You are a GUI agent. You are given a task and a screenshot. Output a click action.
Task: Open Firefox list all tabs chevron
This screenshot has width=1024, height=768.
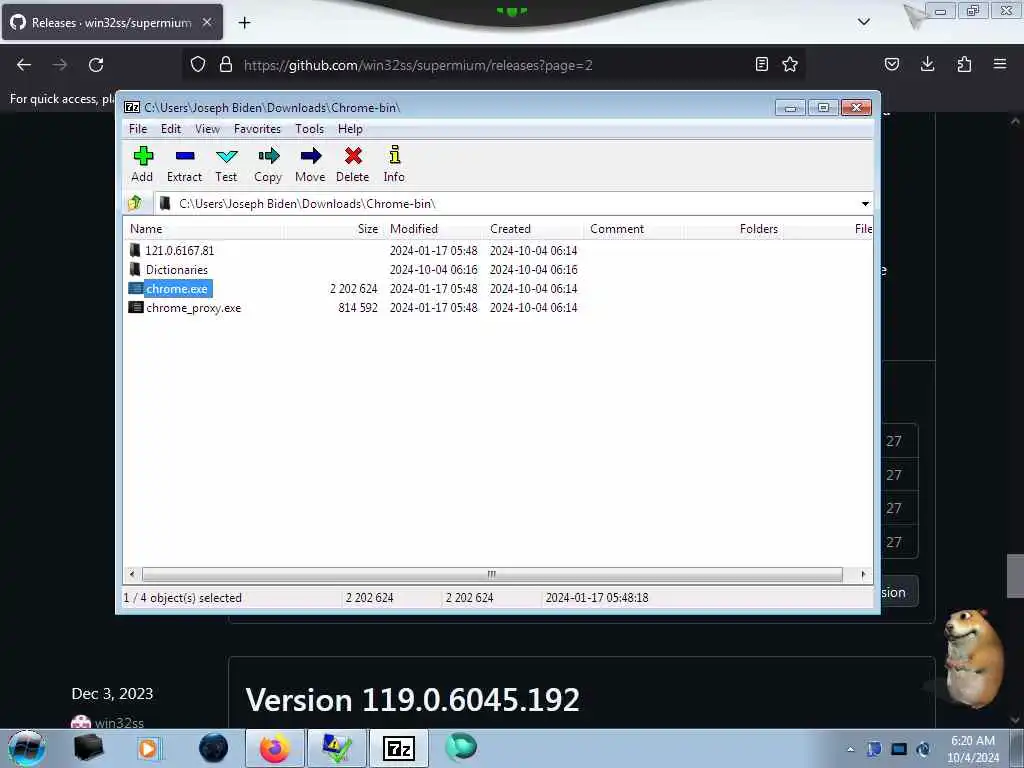click(863, 22)
